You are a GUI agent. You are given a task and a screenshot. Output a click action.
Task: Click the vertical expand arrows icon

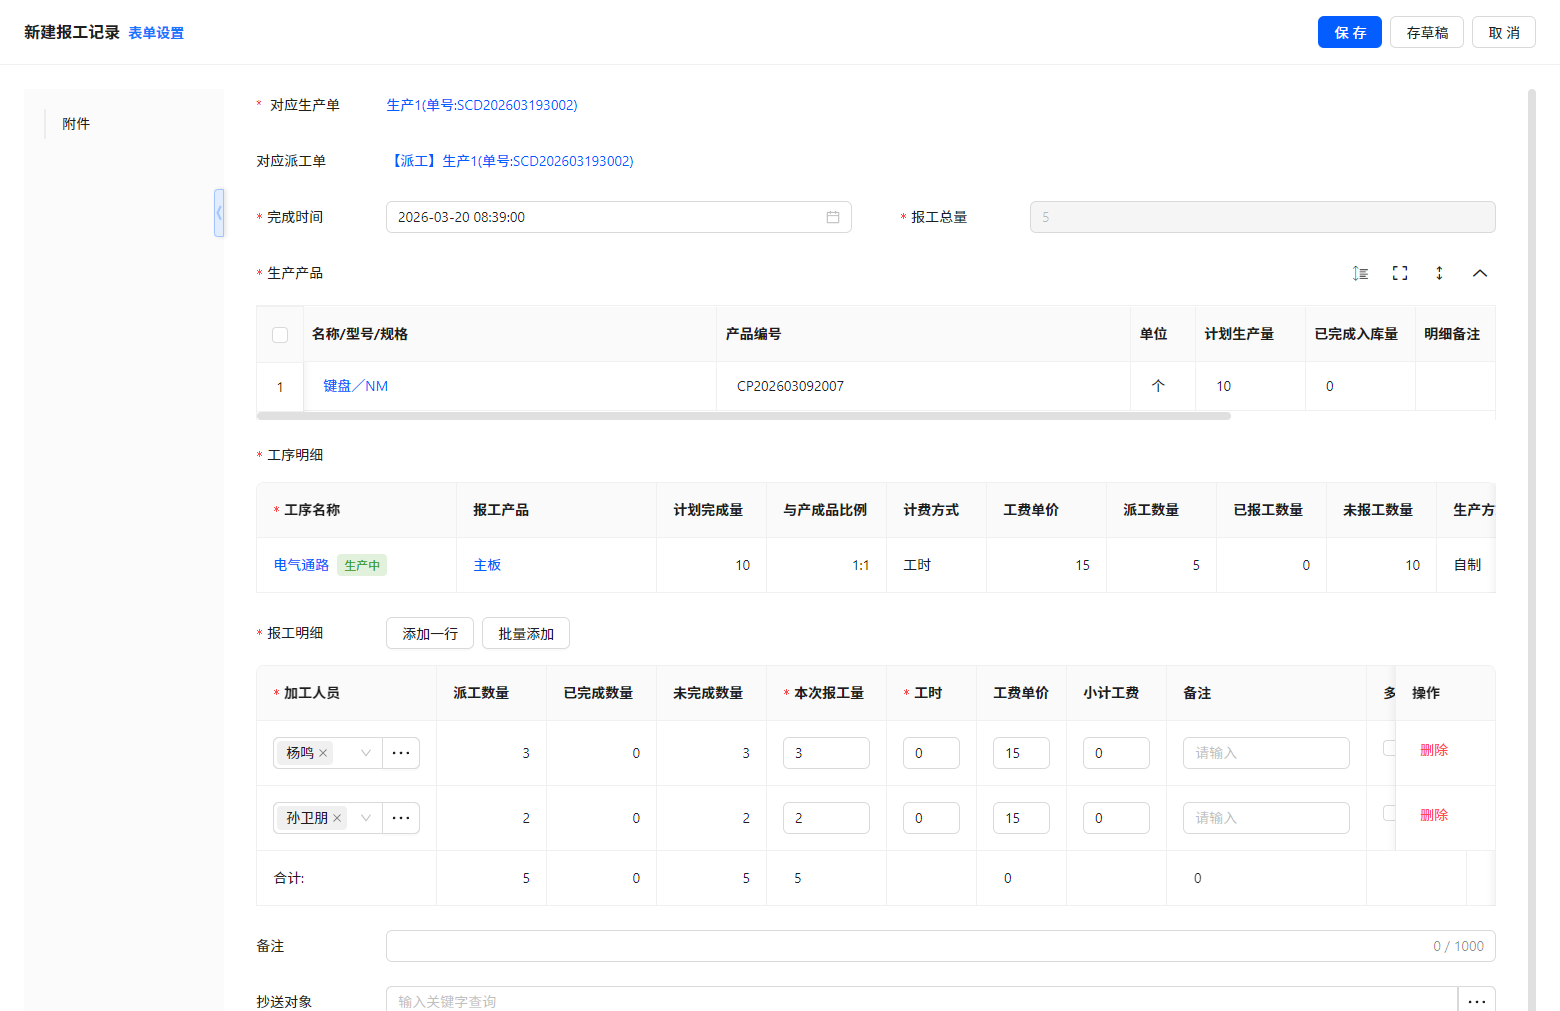(x=1439, y=273)
